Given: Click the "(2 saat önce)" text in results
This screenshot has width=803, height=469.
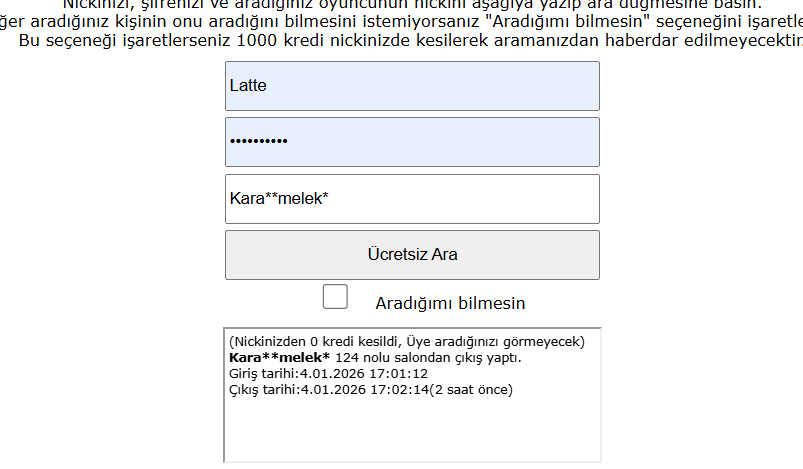Looking at the screenshot, I should tap(471, 390).
